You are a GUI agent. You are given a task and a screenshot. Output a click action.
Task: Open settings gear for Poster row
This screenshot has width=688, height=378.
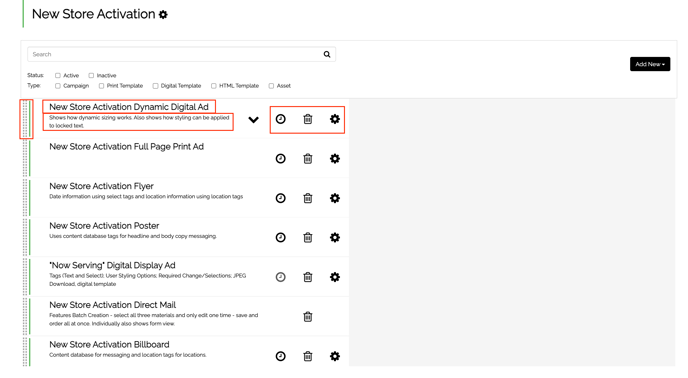335,238
